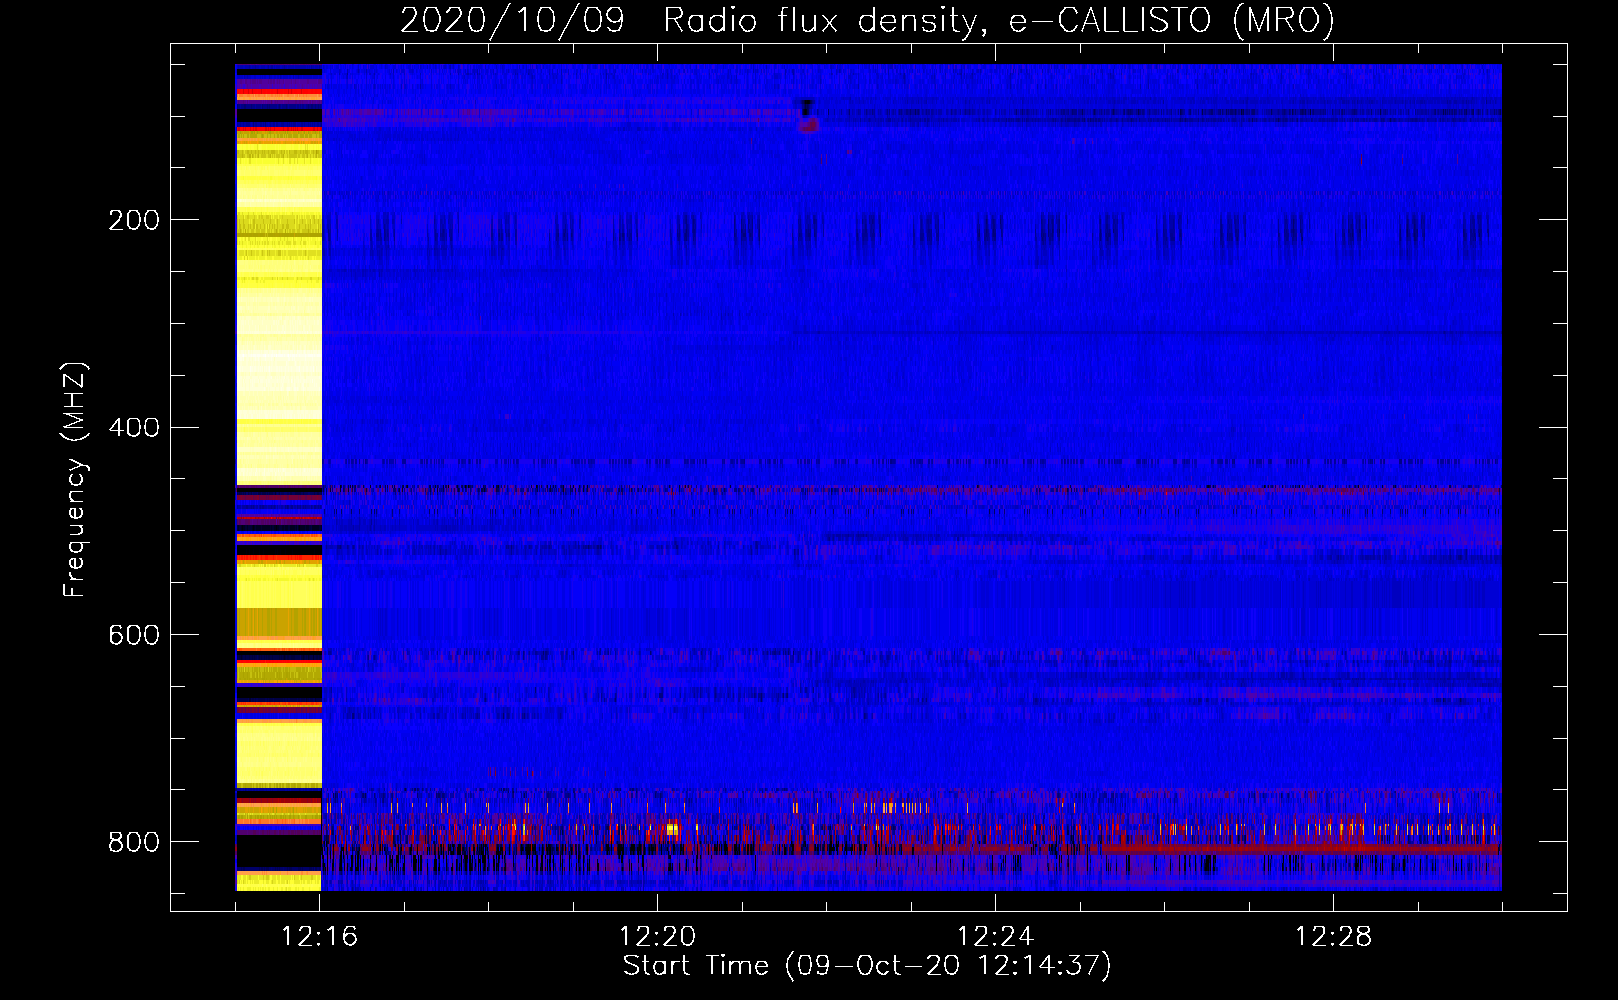
Task: Click the small red feature near 12:22 at top
Action: tap(808, 125)
